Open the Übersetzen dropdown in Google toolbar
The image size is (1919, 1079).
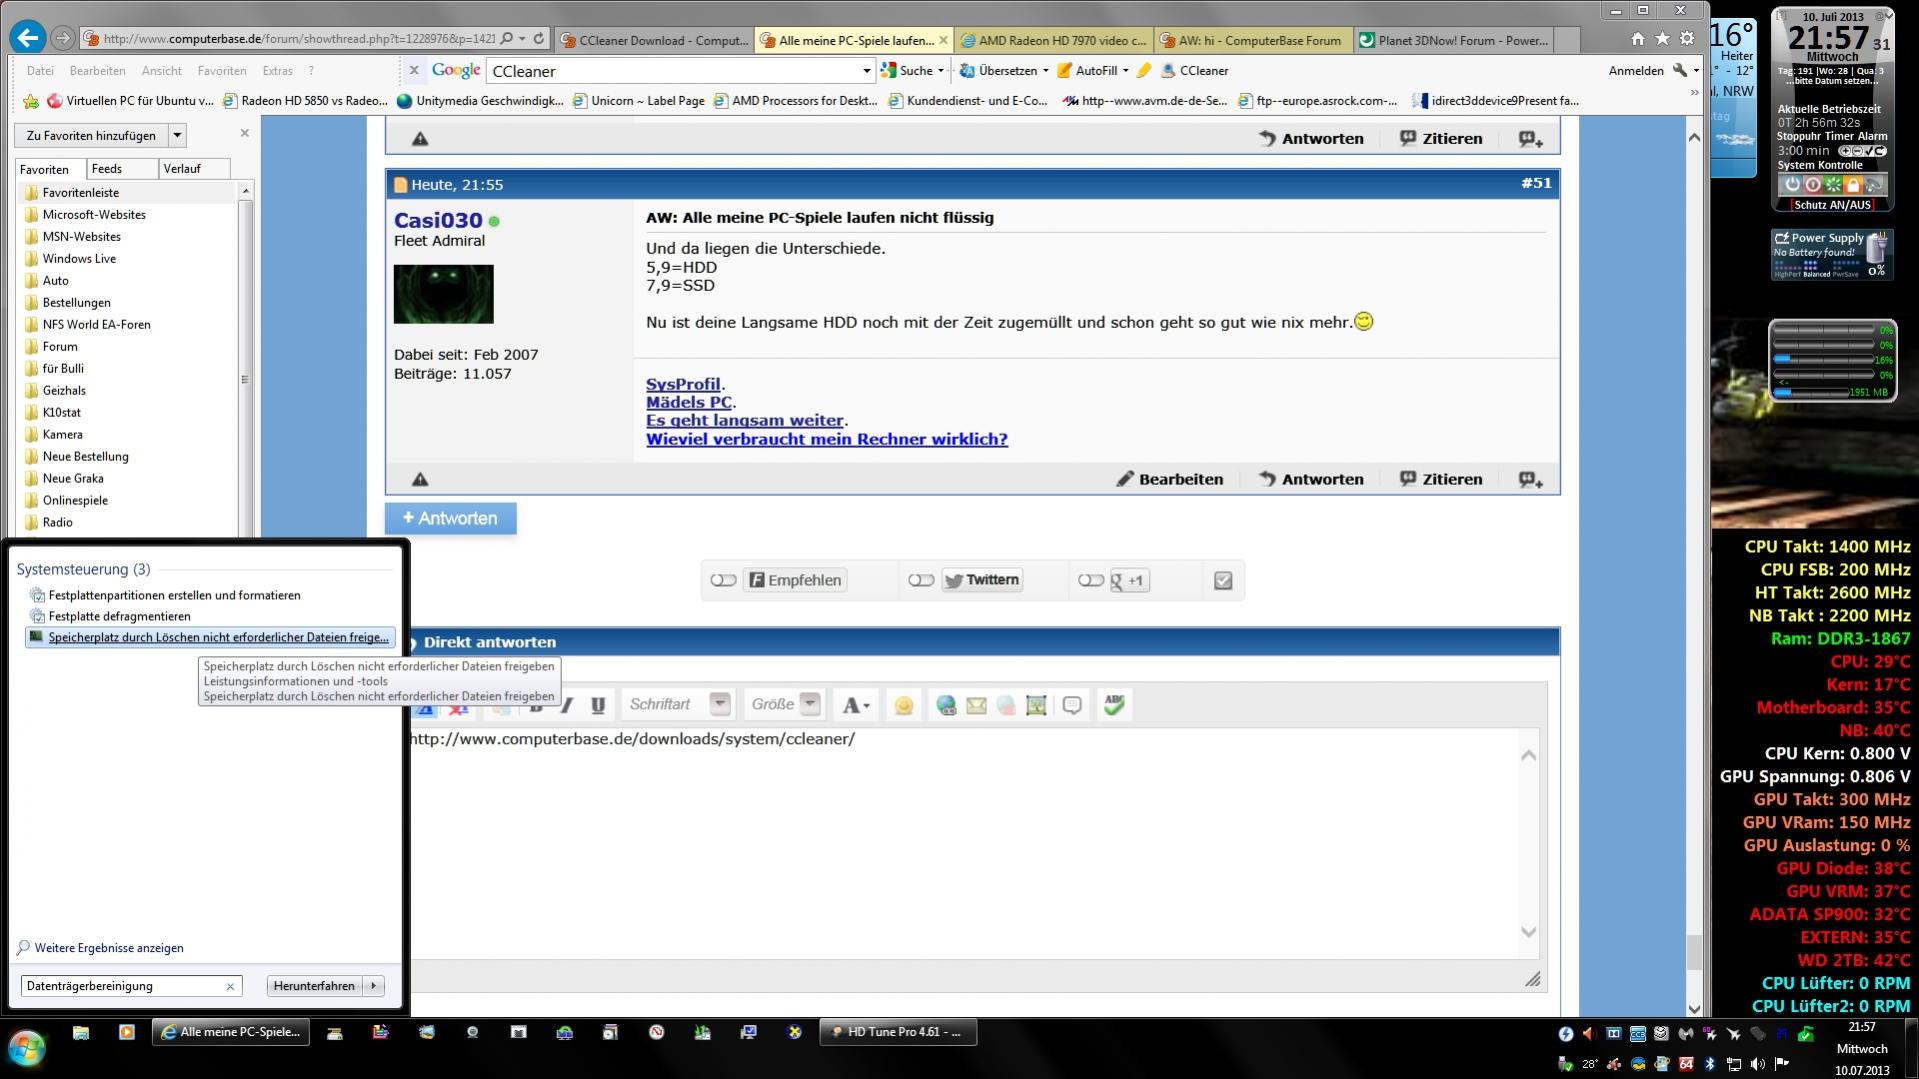(x=1045, y=71)
